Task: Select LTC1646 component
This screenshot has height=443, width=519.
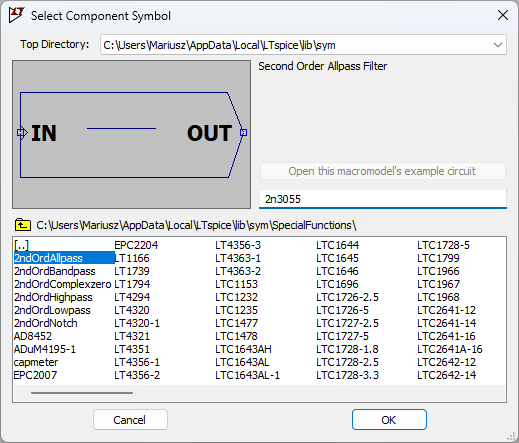Action: [337, 271]
